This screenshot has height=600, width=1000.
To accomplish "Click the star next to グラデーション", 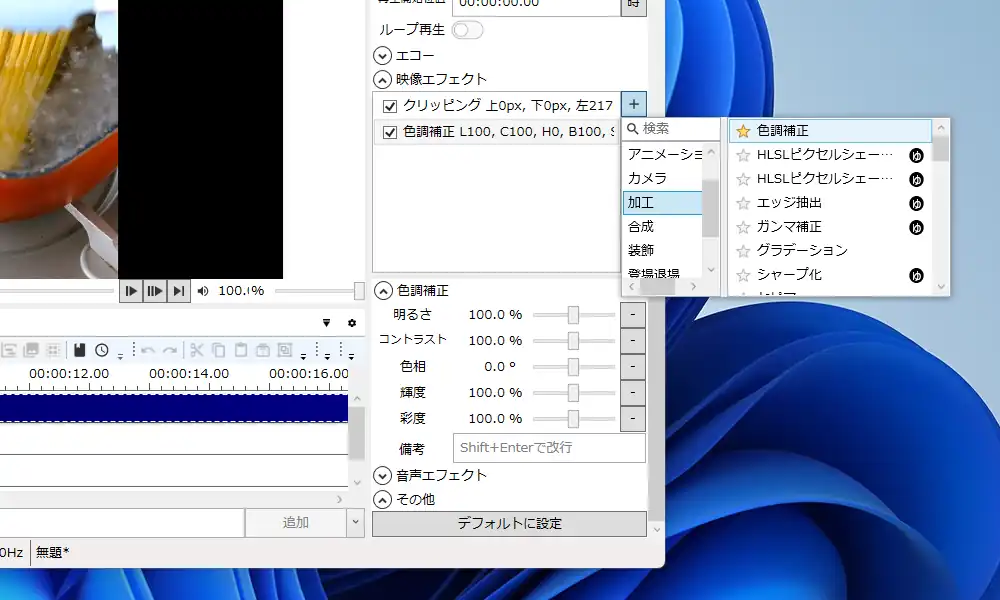I will (x=743, y=251).
